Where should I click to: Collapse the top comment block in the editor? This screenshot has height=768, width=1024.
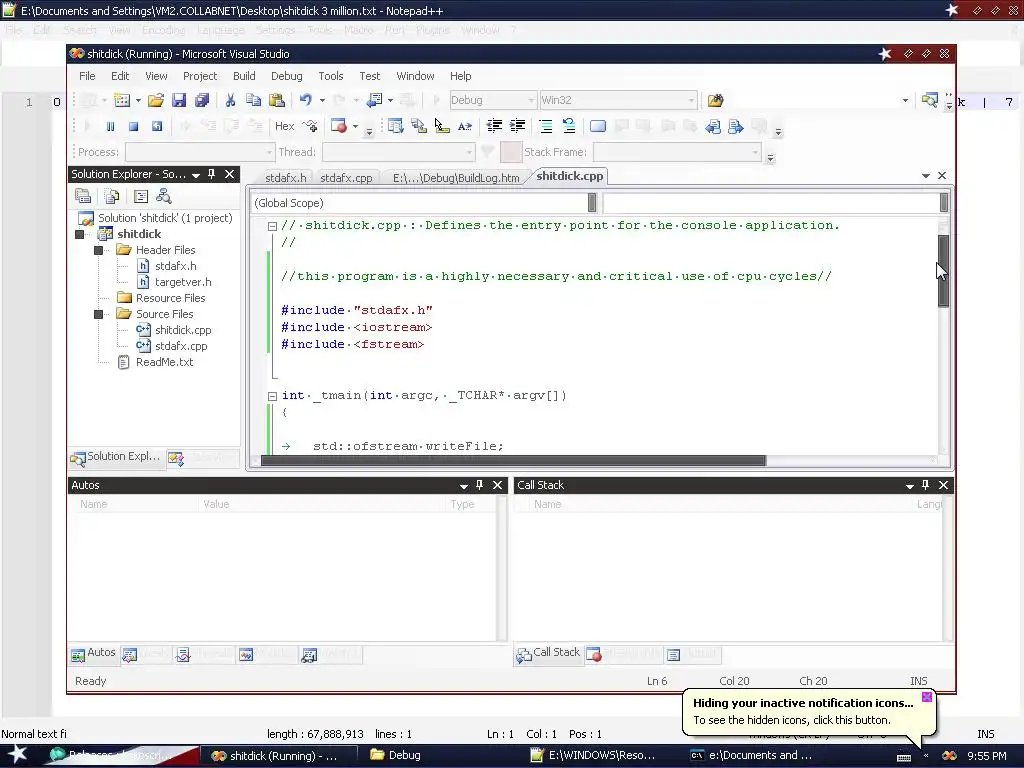[x=272, y=226]
